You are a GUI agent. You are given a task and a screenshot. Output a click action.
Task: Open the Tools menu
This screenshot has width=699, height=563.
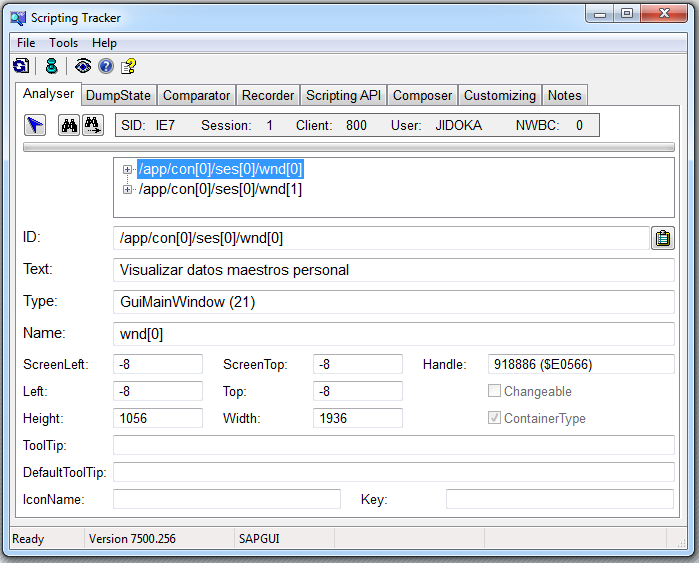(63, 43)
